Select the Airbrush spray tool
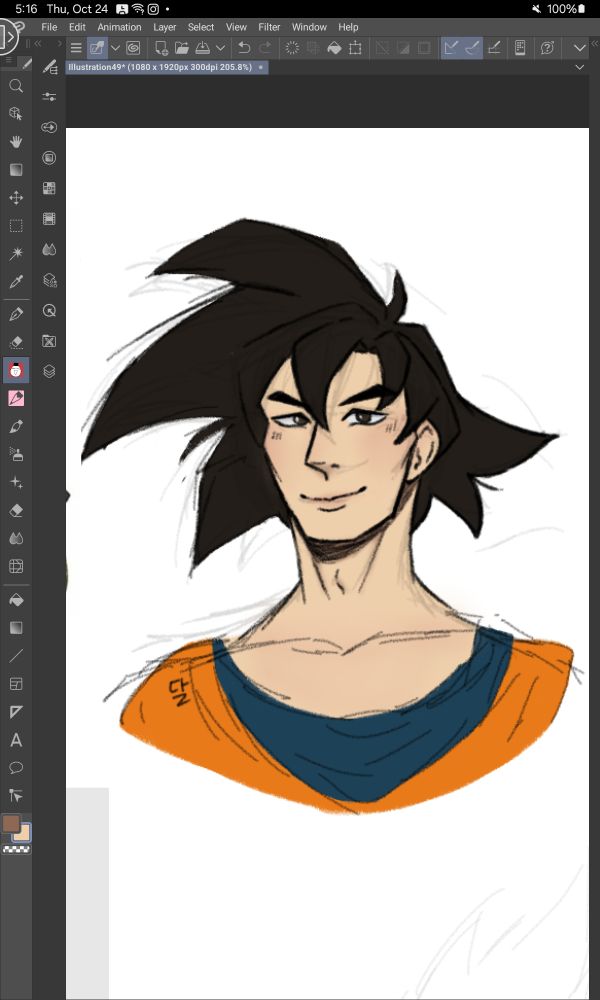Image resolution: width=600 pixels, height=1000 pixels. [x=16, y=454]
